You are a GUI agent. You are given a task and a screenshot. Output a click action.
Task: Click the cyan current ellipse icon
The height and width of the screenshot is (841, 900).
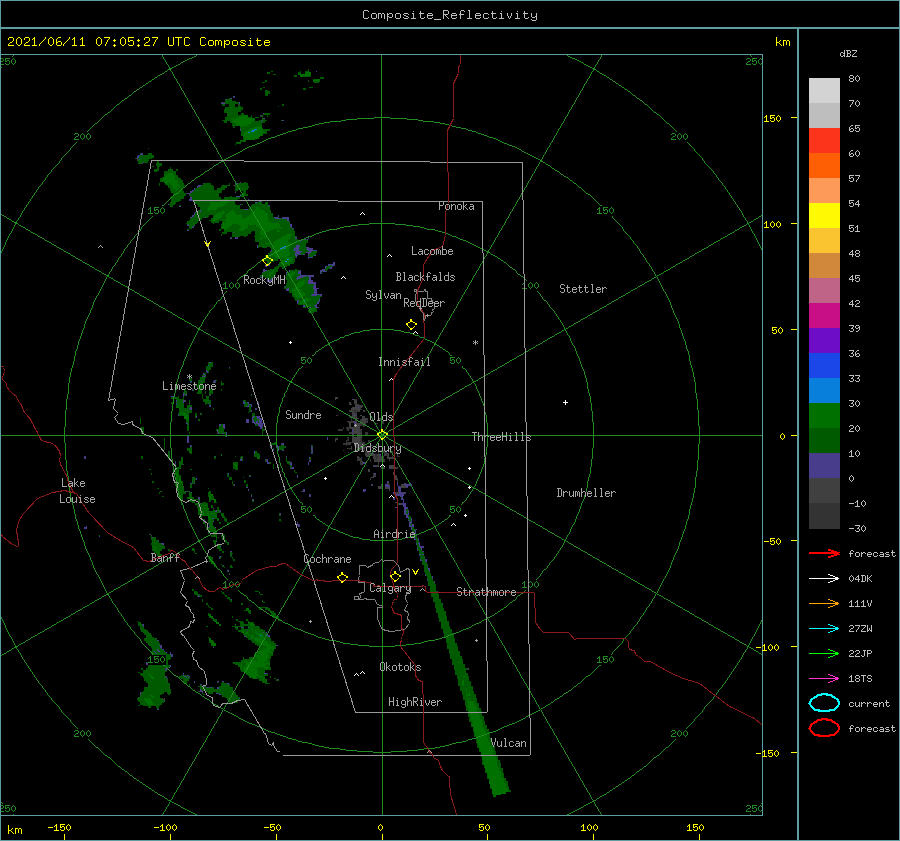click(x=824, y=703)
